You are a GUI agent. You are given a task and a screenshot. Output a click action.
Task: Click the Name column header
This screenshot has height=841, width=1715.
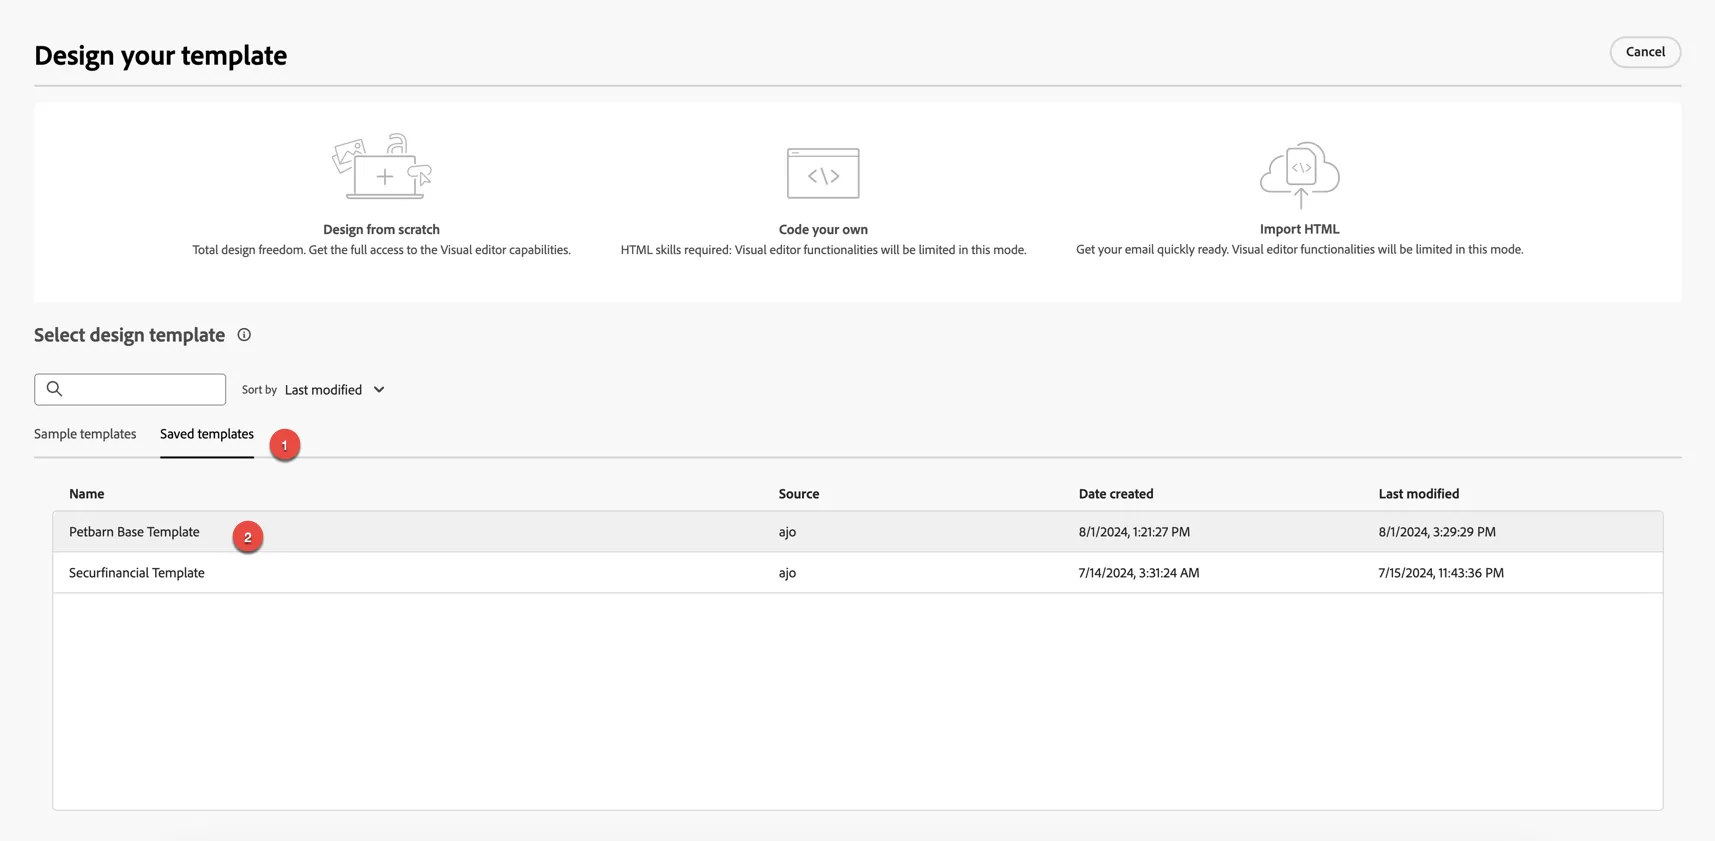(x=87, y=494)
